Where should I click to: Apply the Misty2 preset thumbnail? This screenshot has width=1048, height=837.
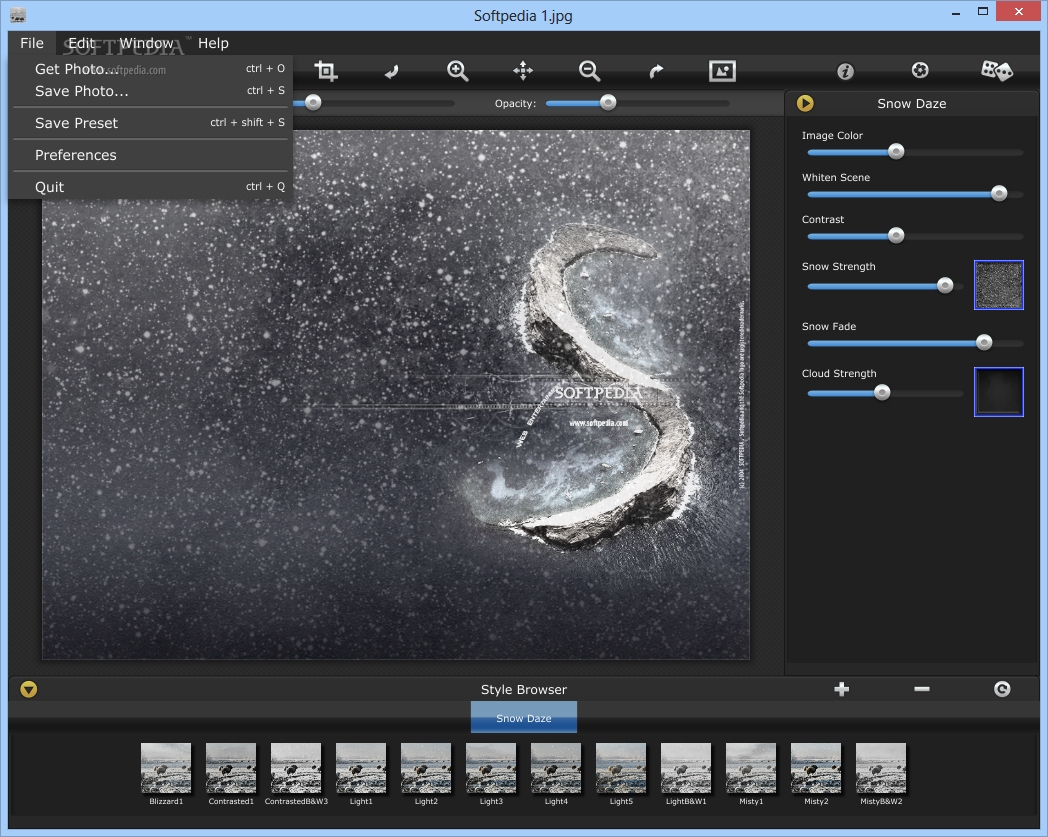815,768
